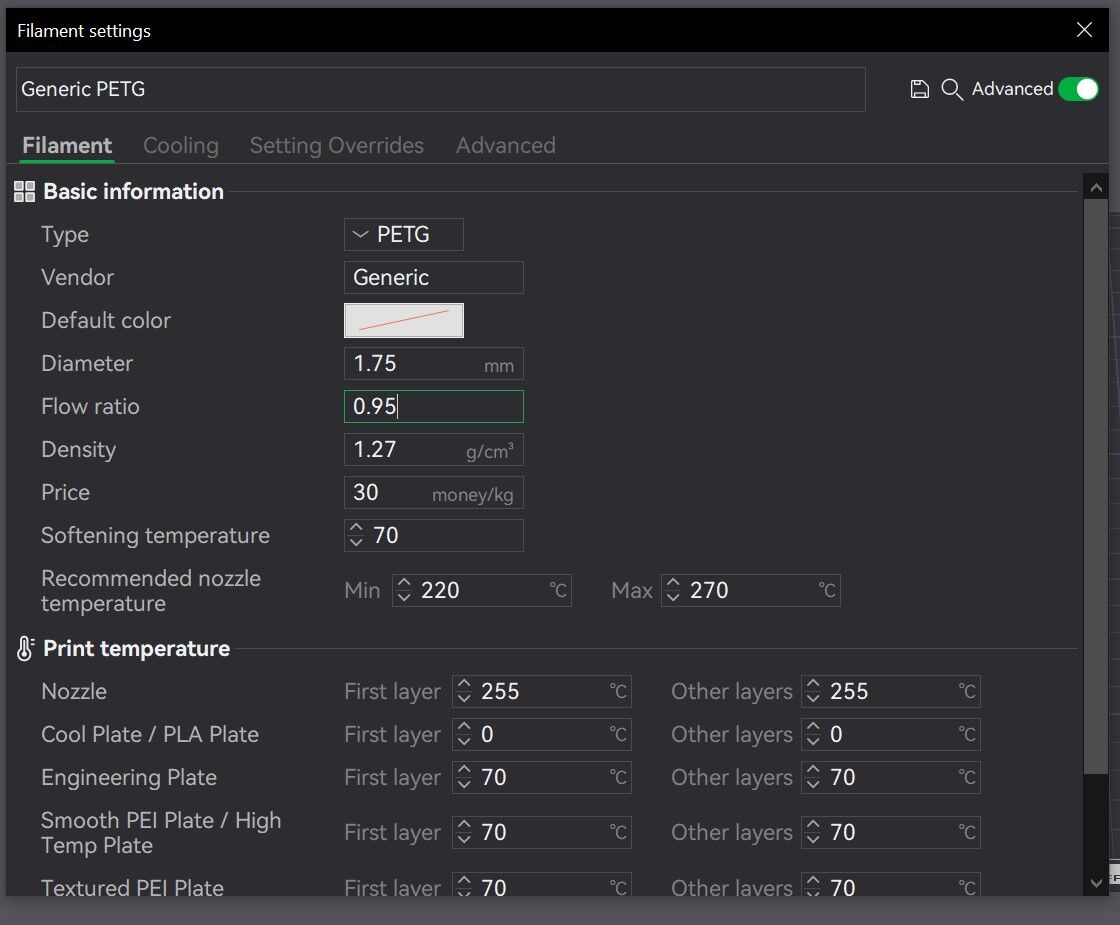Click the vertical scrollbar thumb
This screenshot has height=925, width=1120.
(x=1096, y=486)
